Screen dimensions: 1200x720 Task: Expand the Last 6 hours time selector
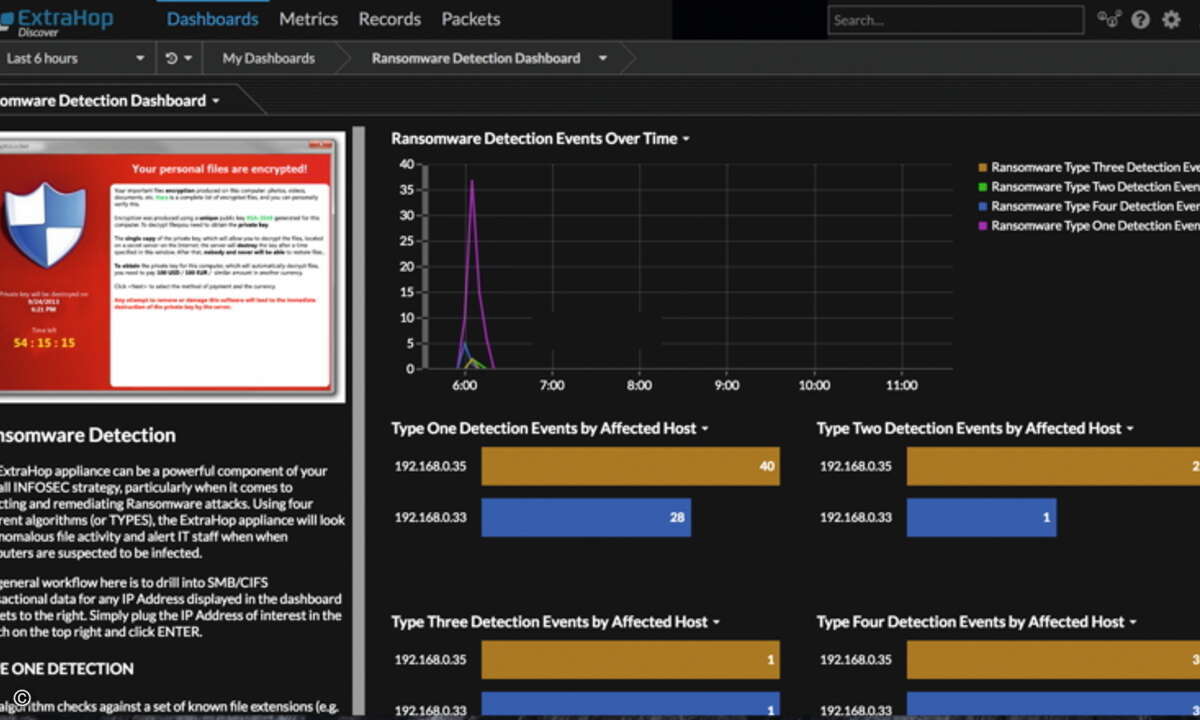[x=76, y=58]
